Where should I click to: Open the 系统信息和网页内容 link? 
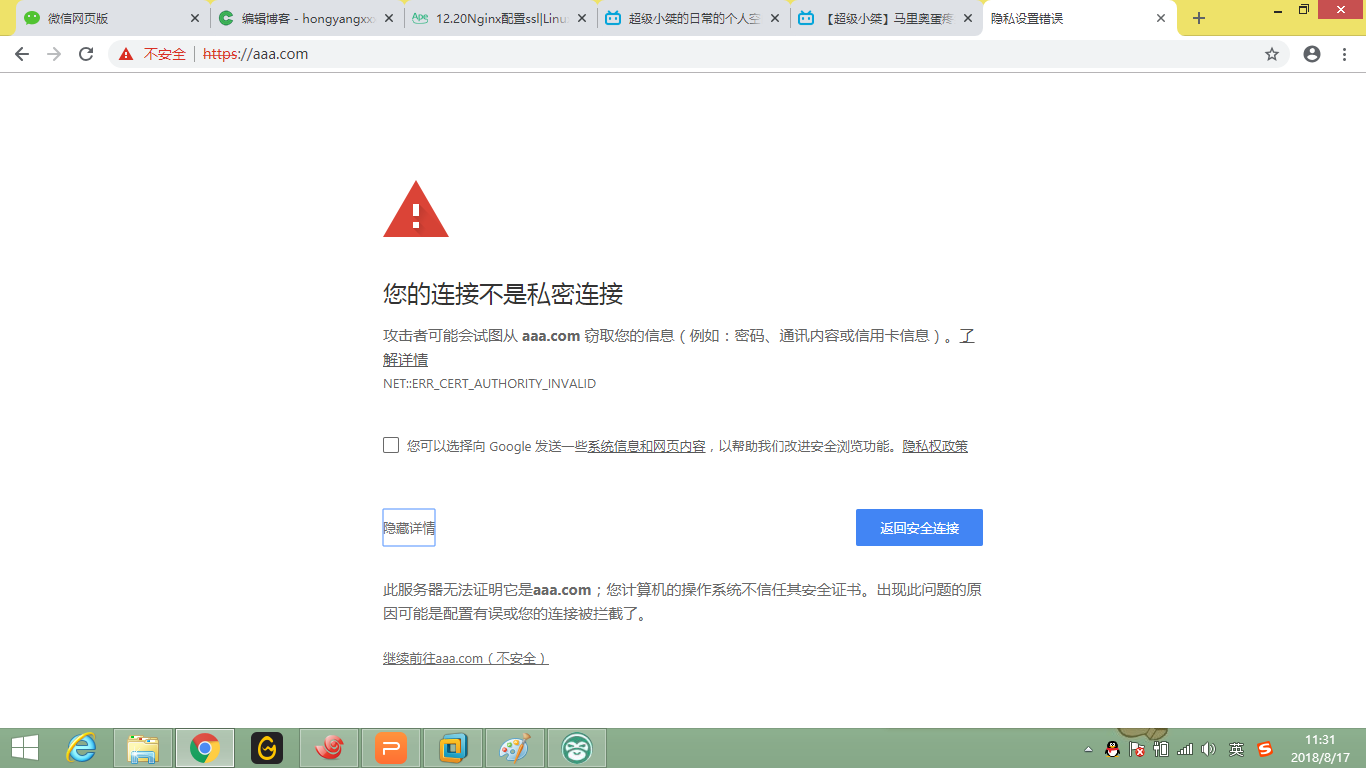646,446
